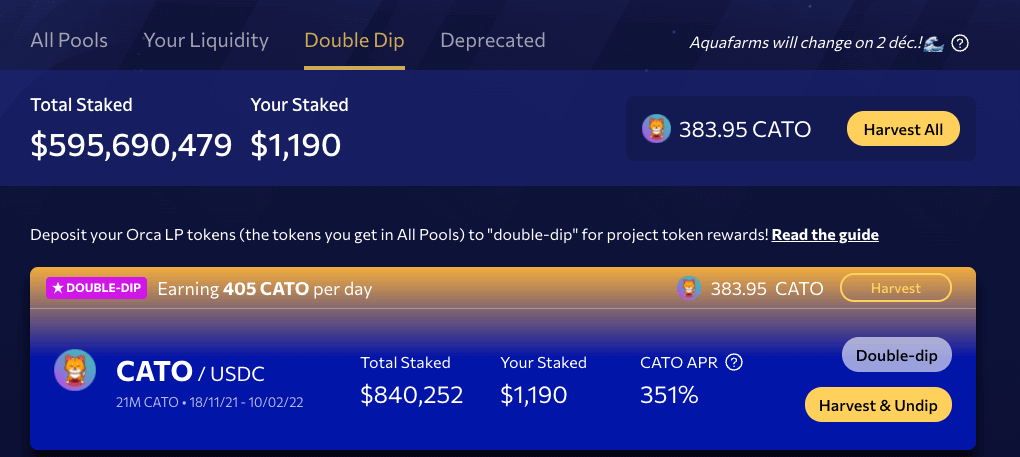The width and height of the screenshot is (1020, 457).
Task: Open the Read the guide link
Action: [x=825, y=235]
